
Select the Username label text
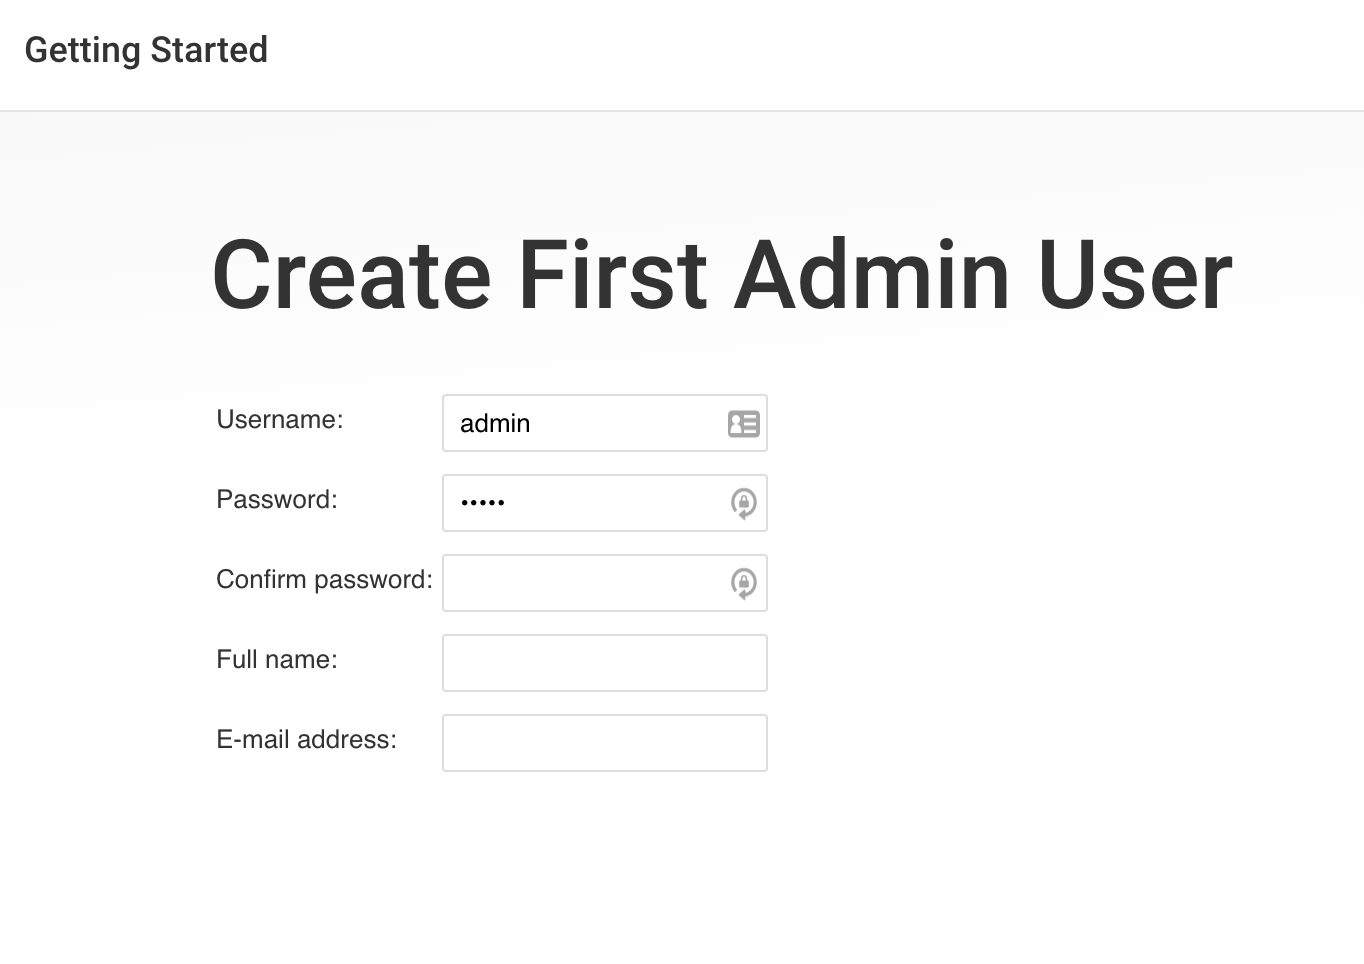click(280, 420)
